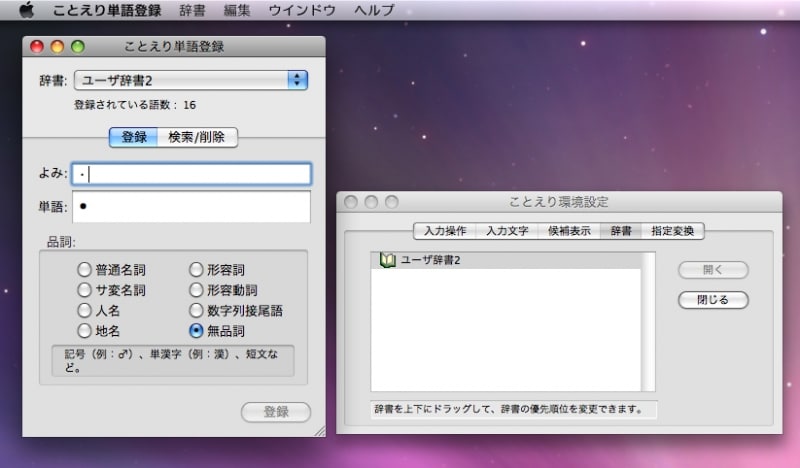
Task: Focus the よみ input field
Action: (191, 174)
